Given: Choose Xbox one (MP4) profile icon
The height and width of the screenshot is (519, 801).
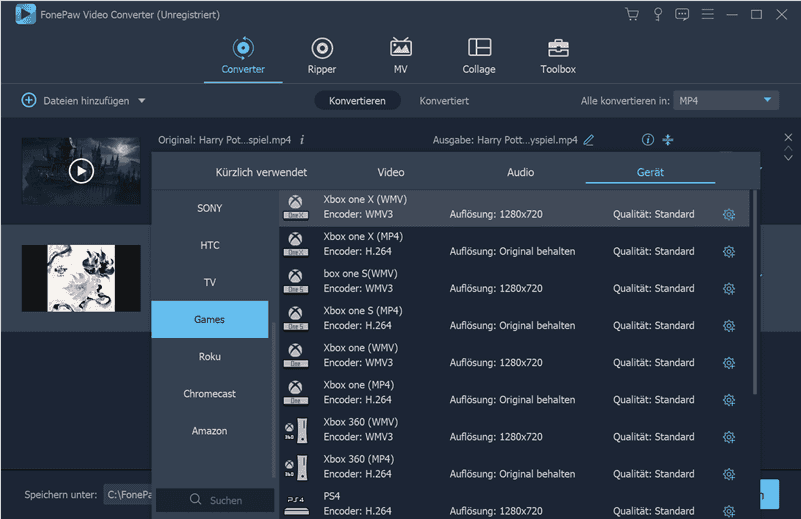Looking at the screenshot, I should 296,392.
